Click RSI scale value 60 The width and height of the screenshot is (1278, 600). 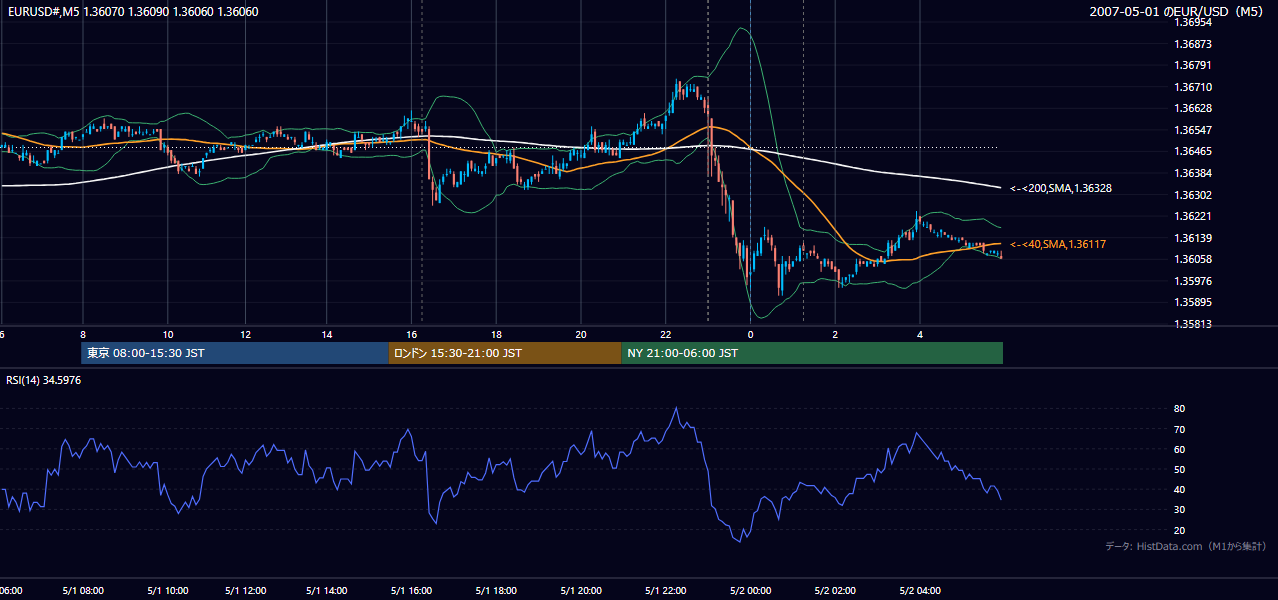coord(1180,449)
